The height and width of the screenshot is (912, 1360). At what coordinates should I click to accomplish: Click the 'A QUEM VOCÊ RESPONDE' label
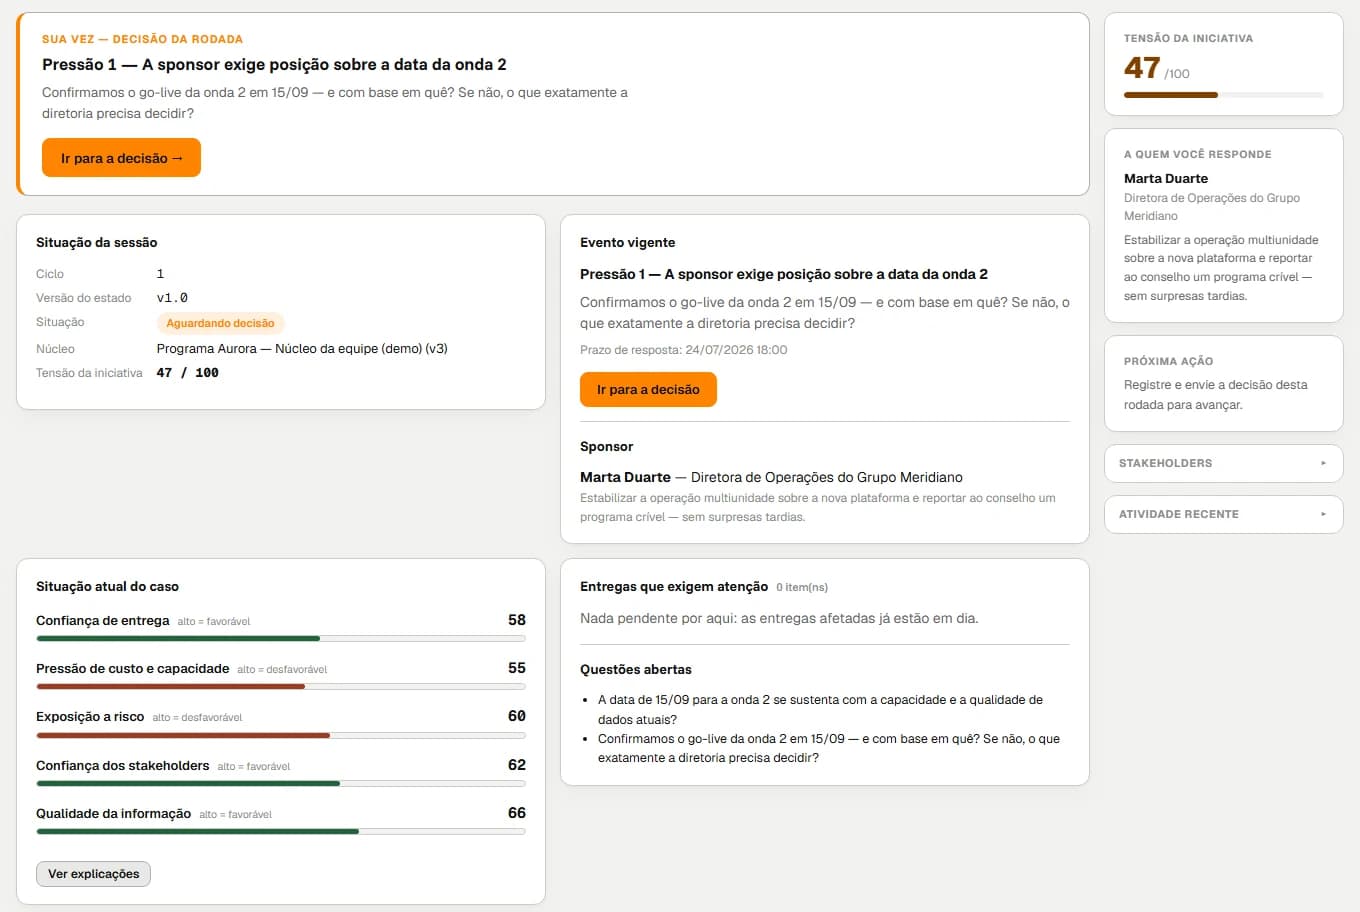point(1198,154)
